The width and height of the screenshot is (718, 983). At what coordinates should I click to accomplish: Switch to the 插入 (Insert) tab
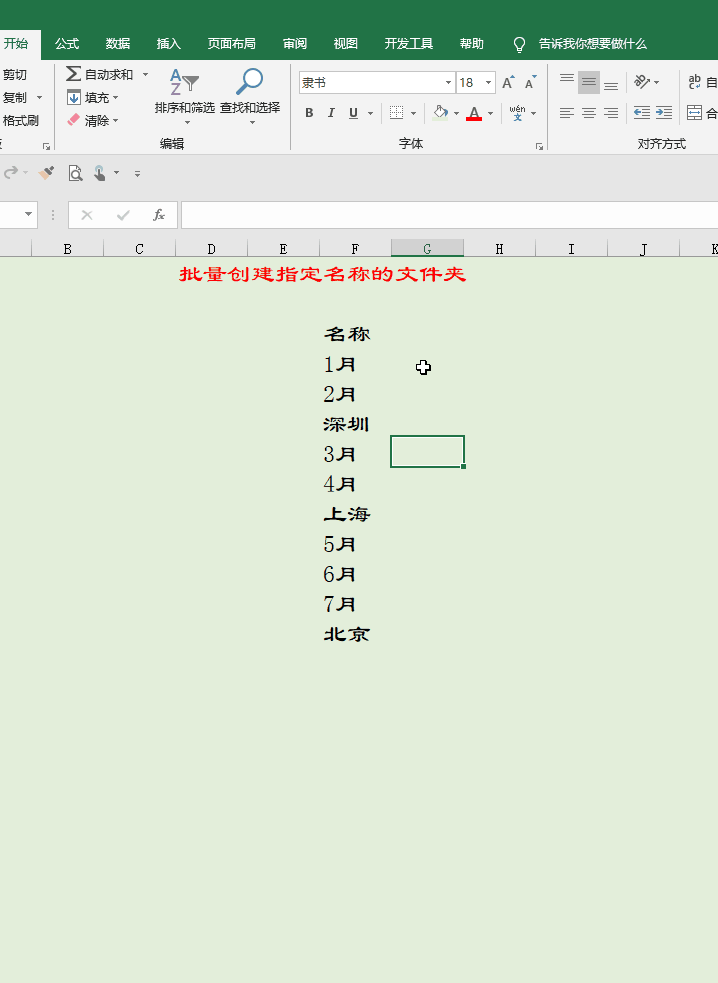[x=169, y=44]
